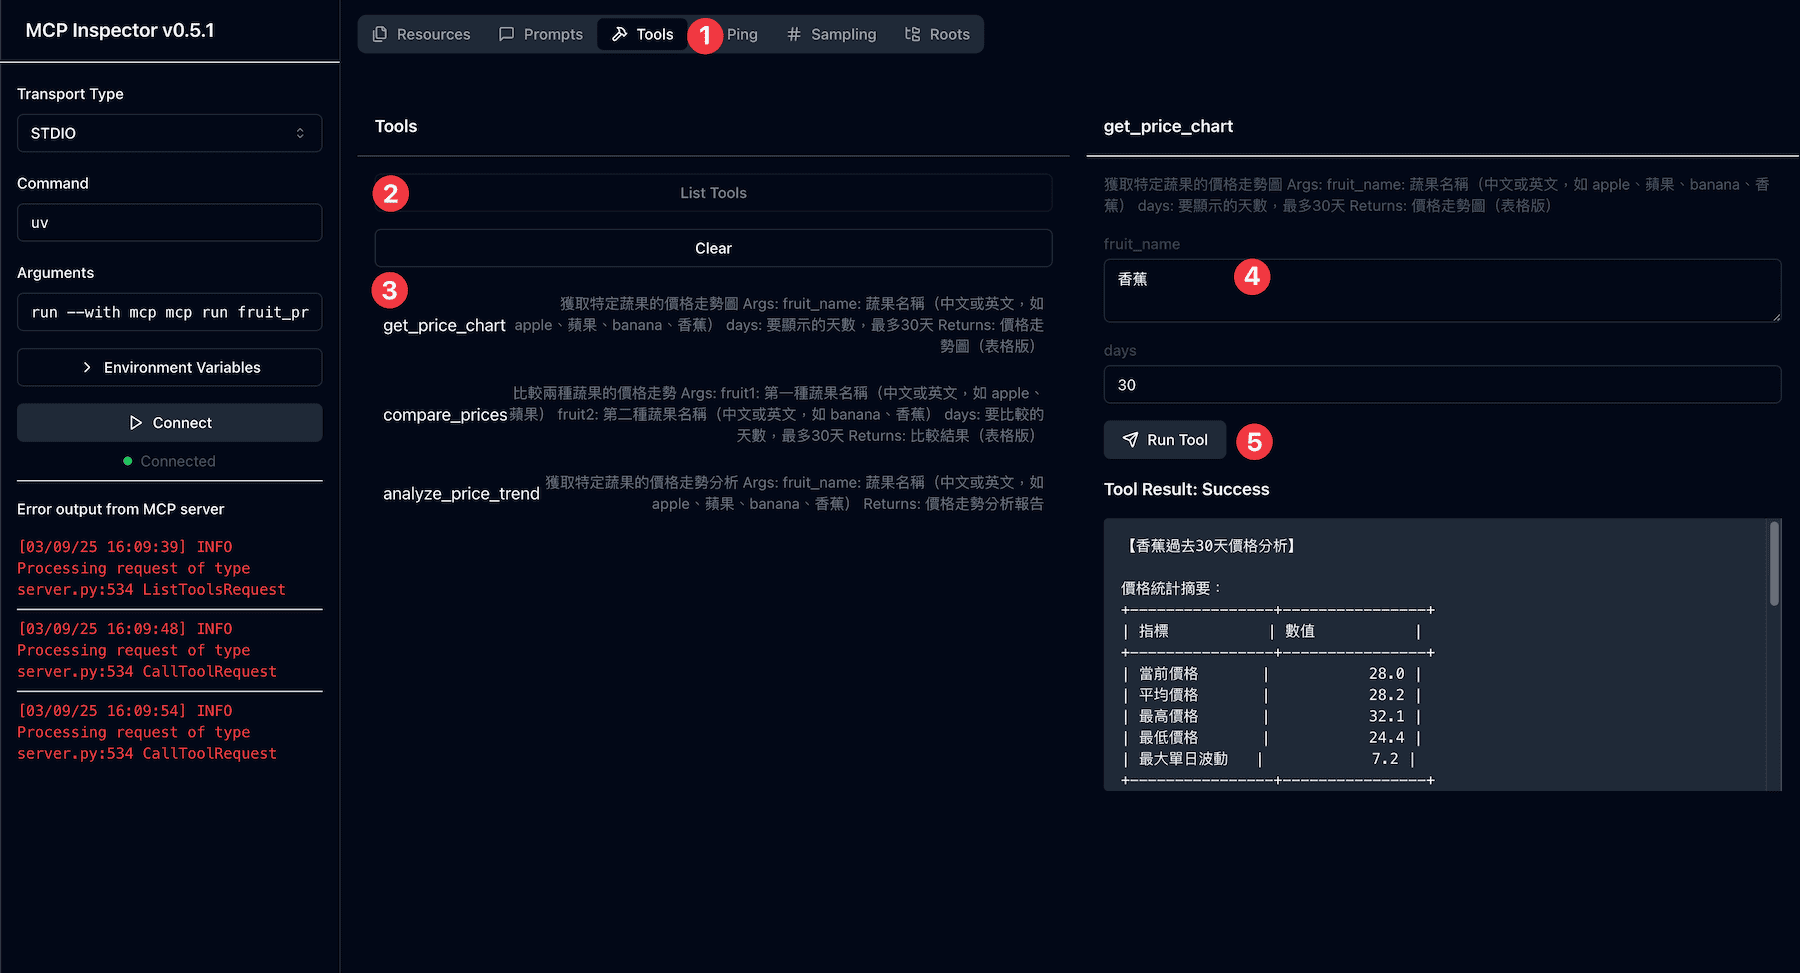1800x973 pixels.
Task: Select the compare_prices tool
Action: click(x=445, y=414)
